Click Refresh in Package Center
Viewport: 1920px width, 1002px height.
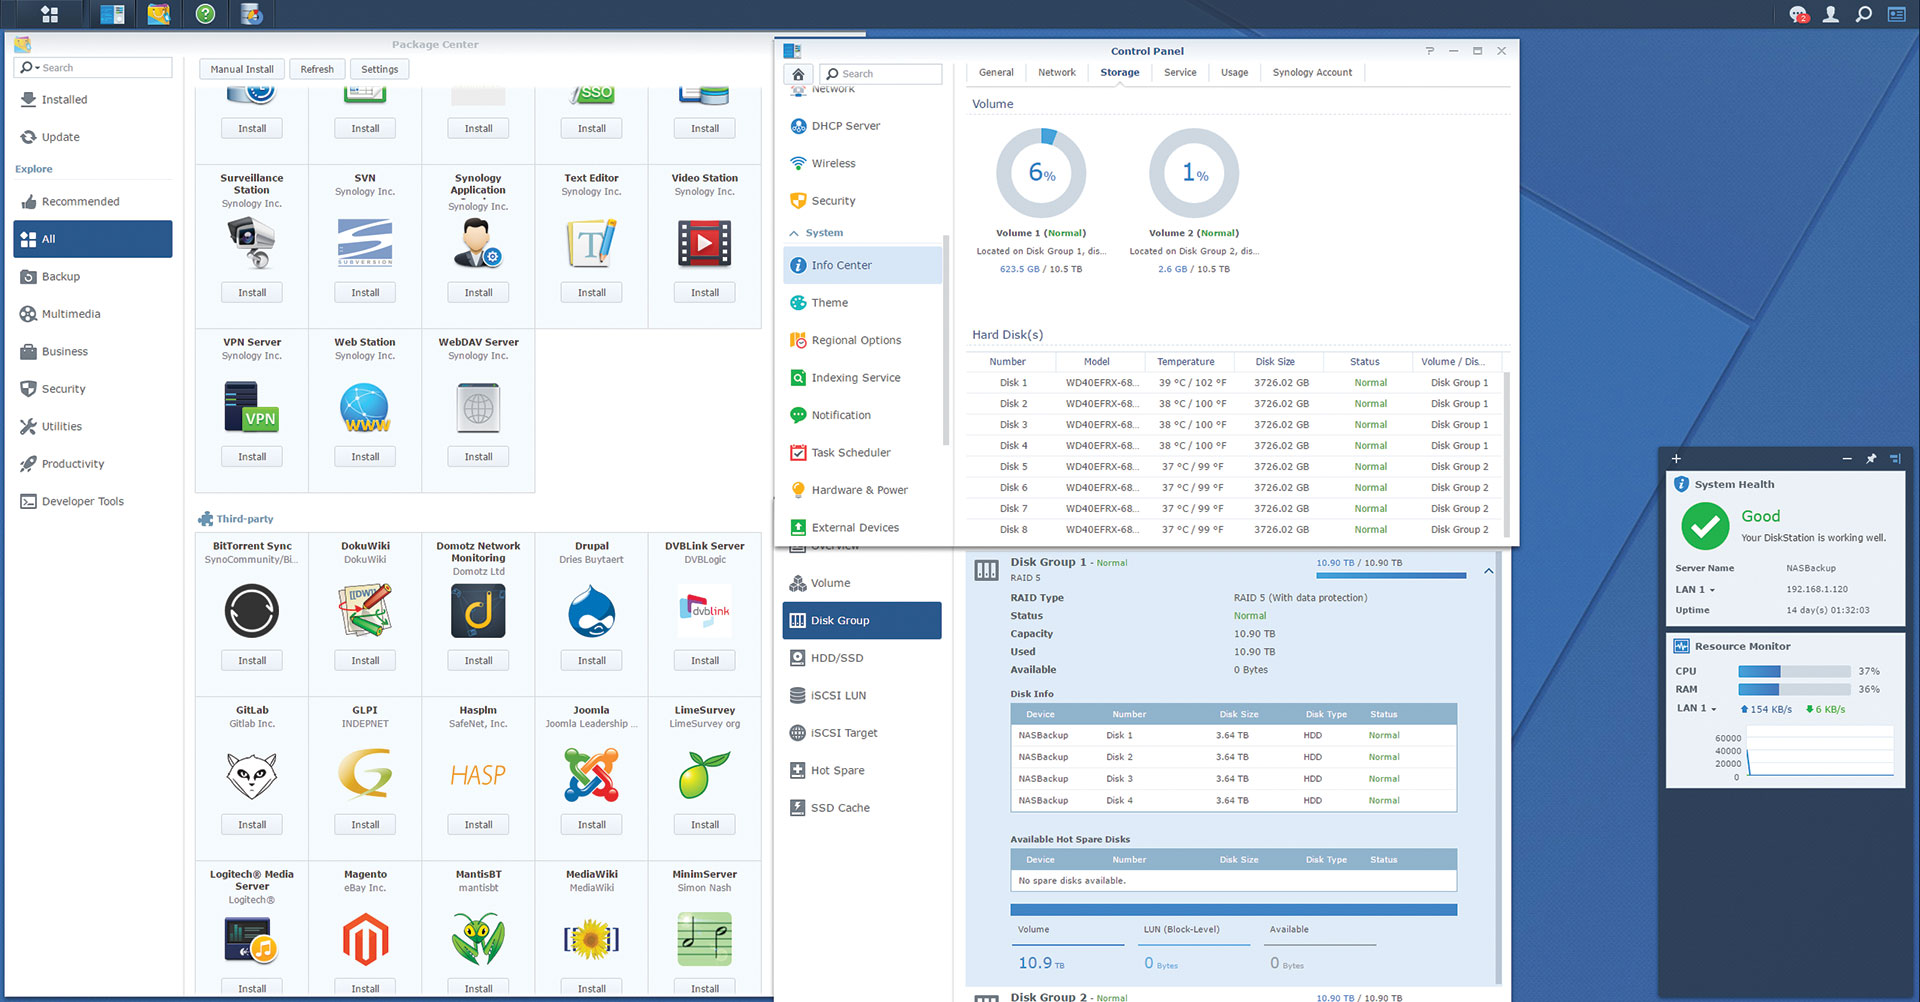coord(317,69)
